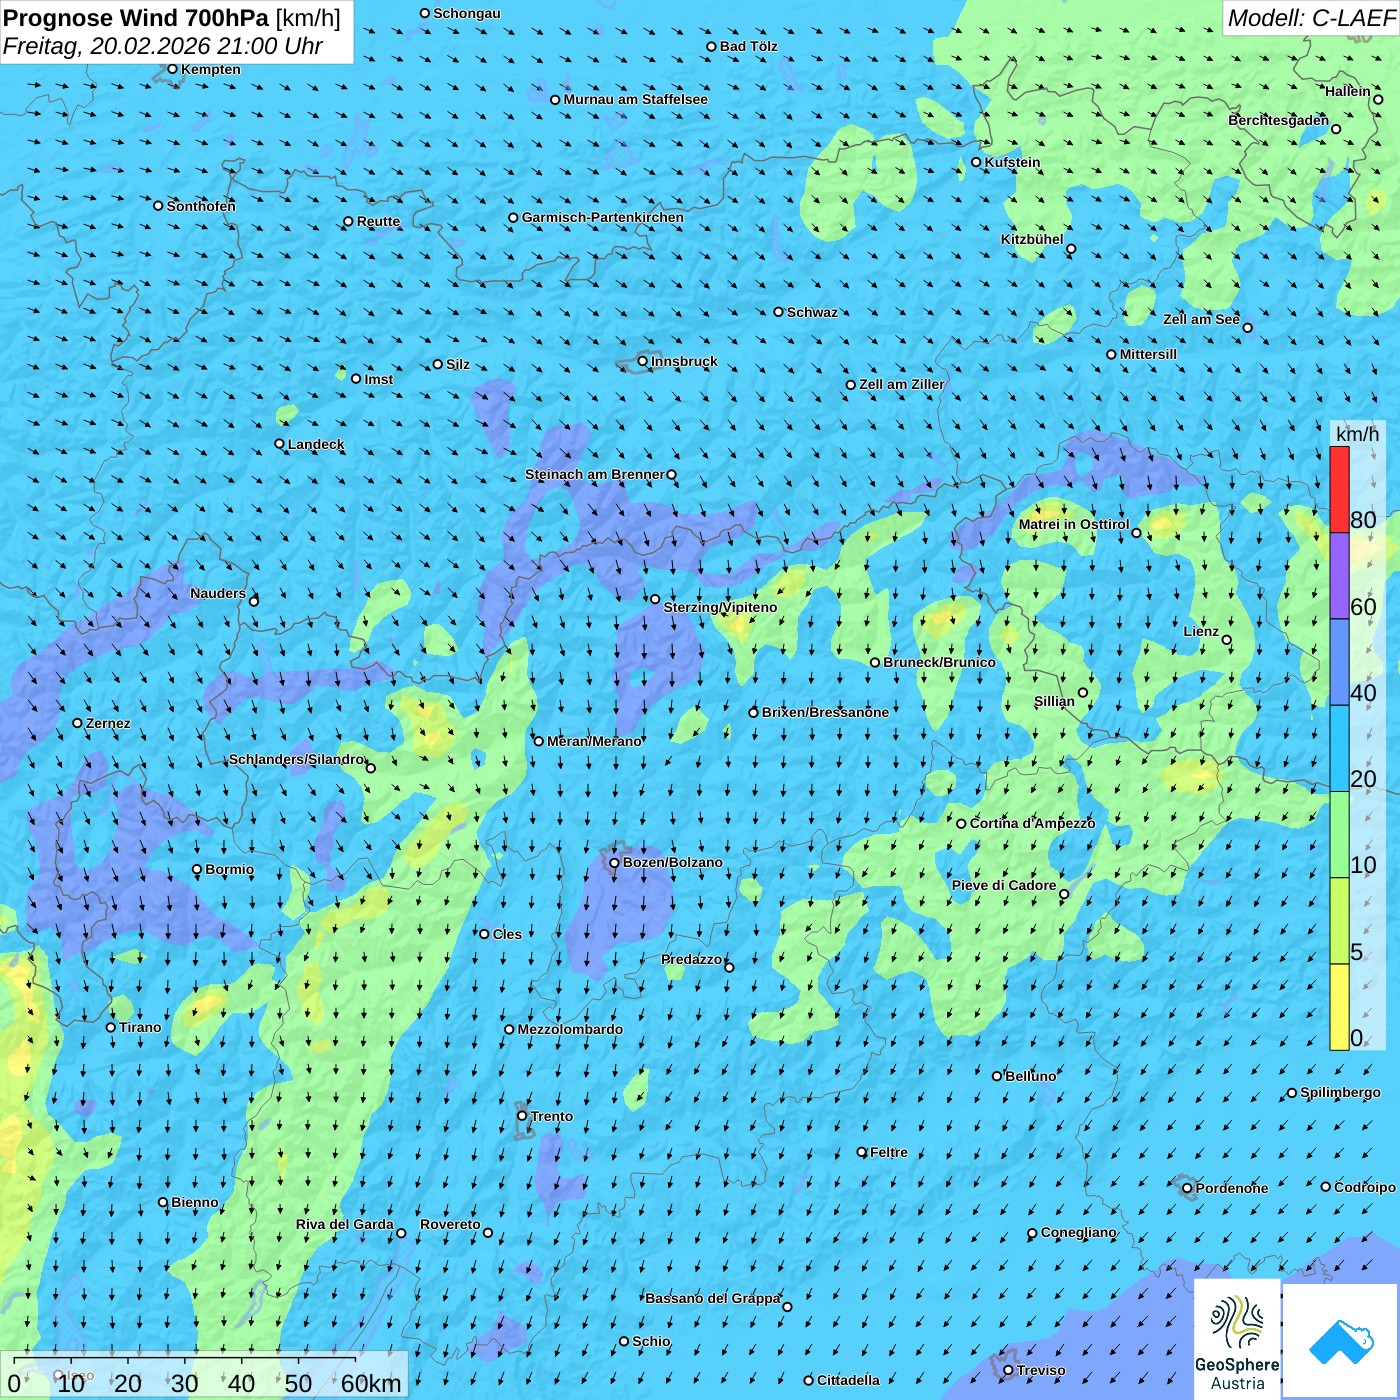Select the Bruneck/Brunico label

point(939,662)
